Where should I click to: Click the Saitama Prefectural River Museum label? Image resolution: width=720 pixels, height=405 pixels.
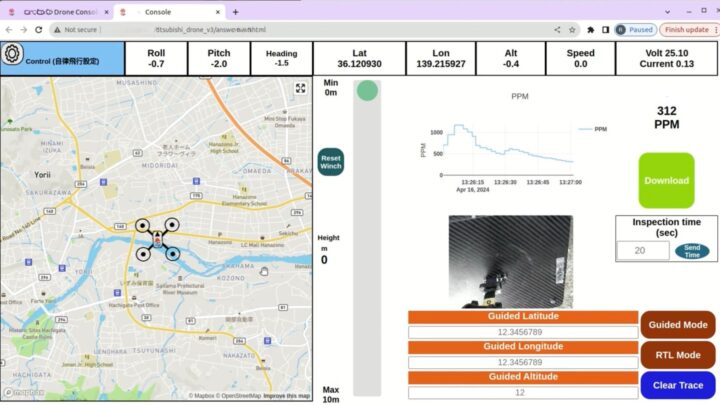180,289
